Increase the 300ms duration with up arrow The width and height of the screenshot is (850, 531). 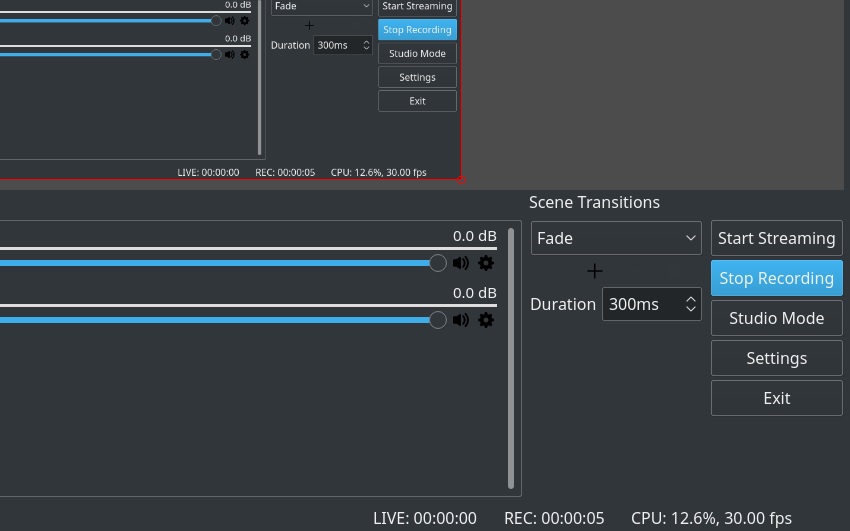coord(691,299)
